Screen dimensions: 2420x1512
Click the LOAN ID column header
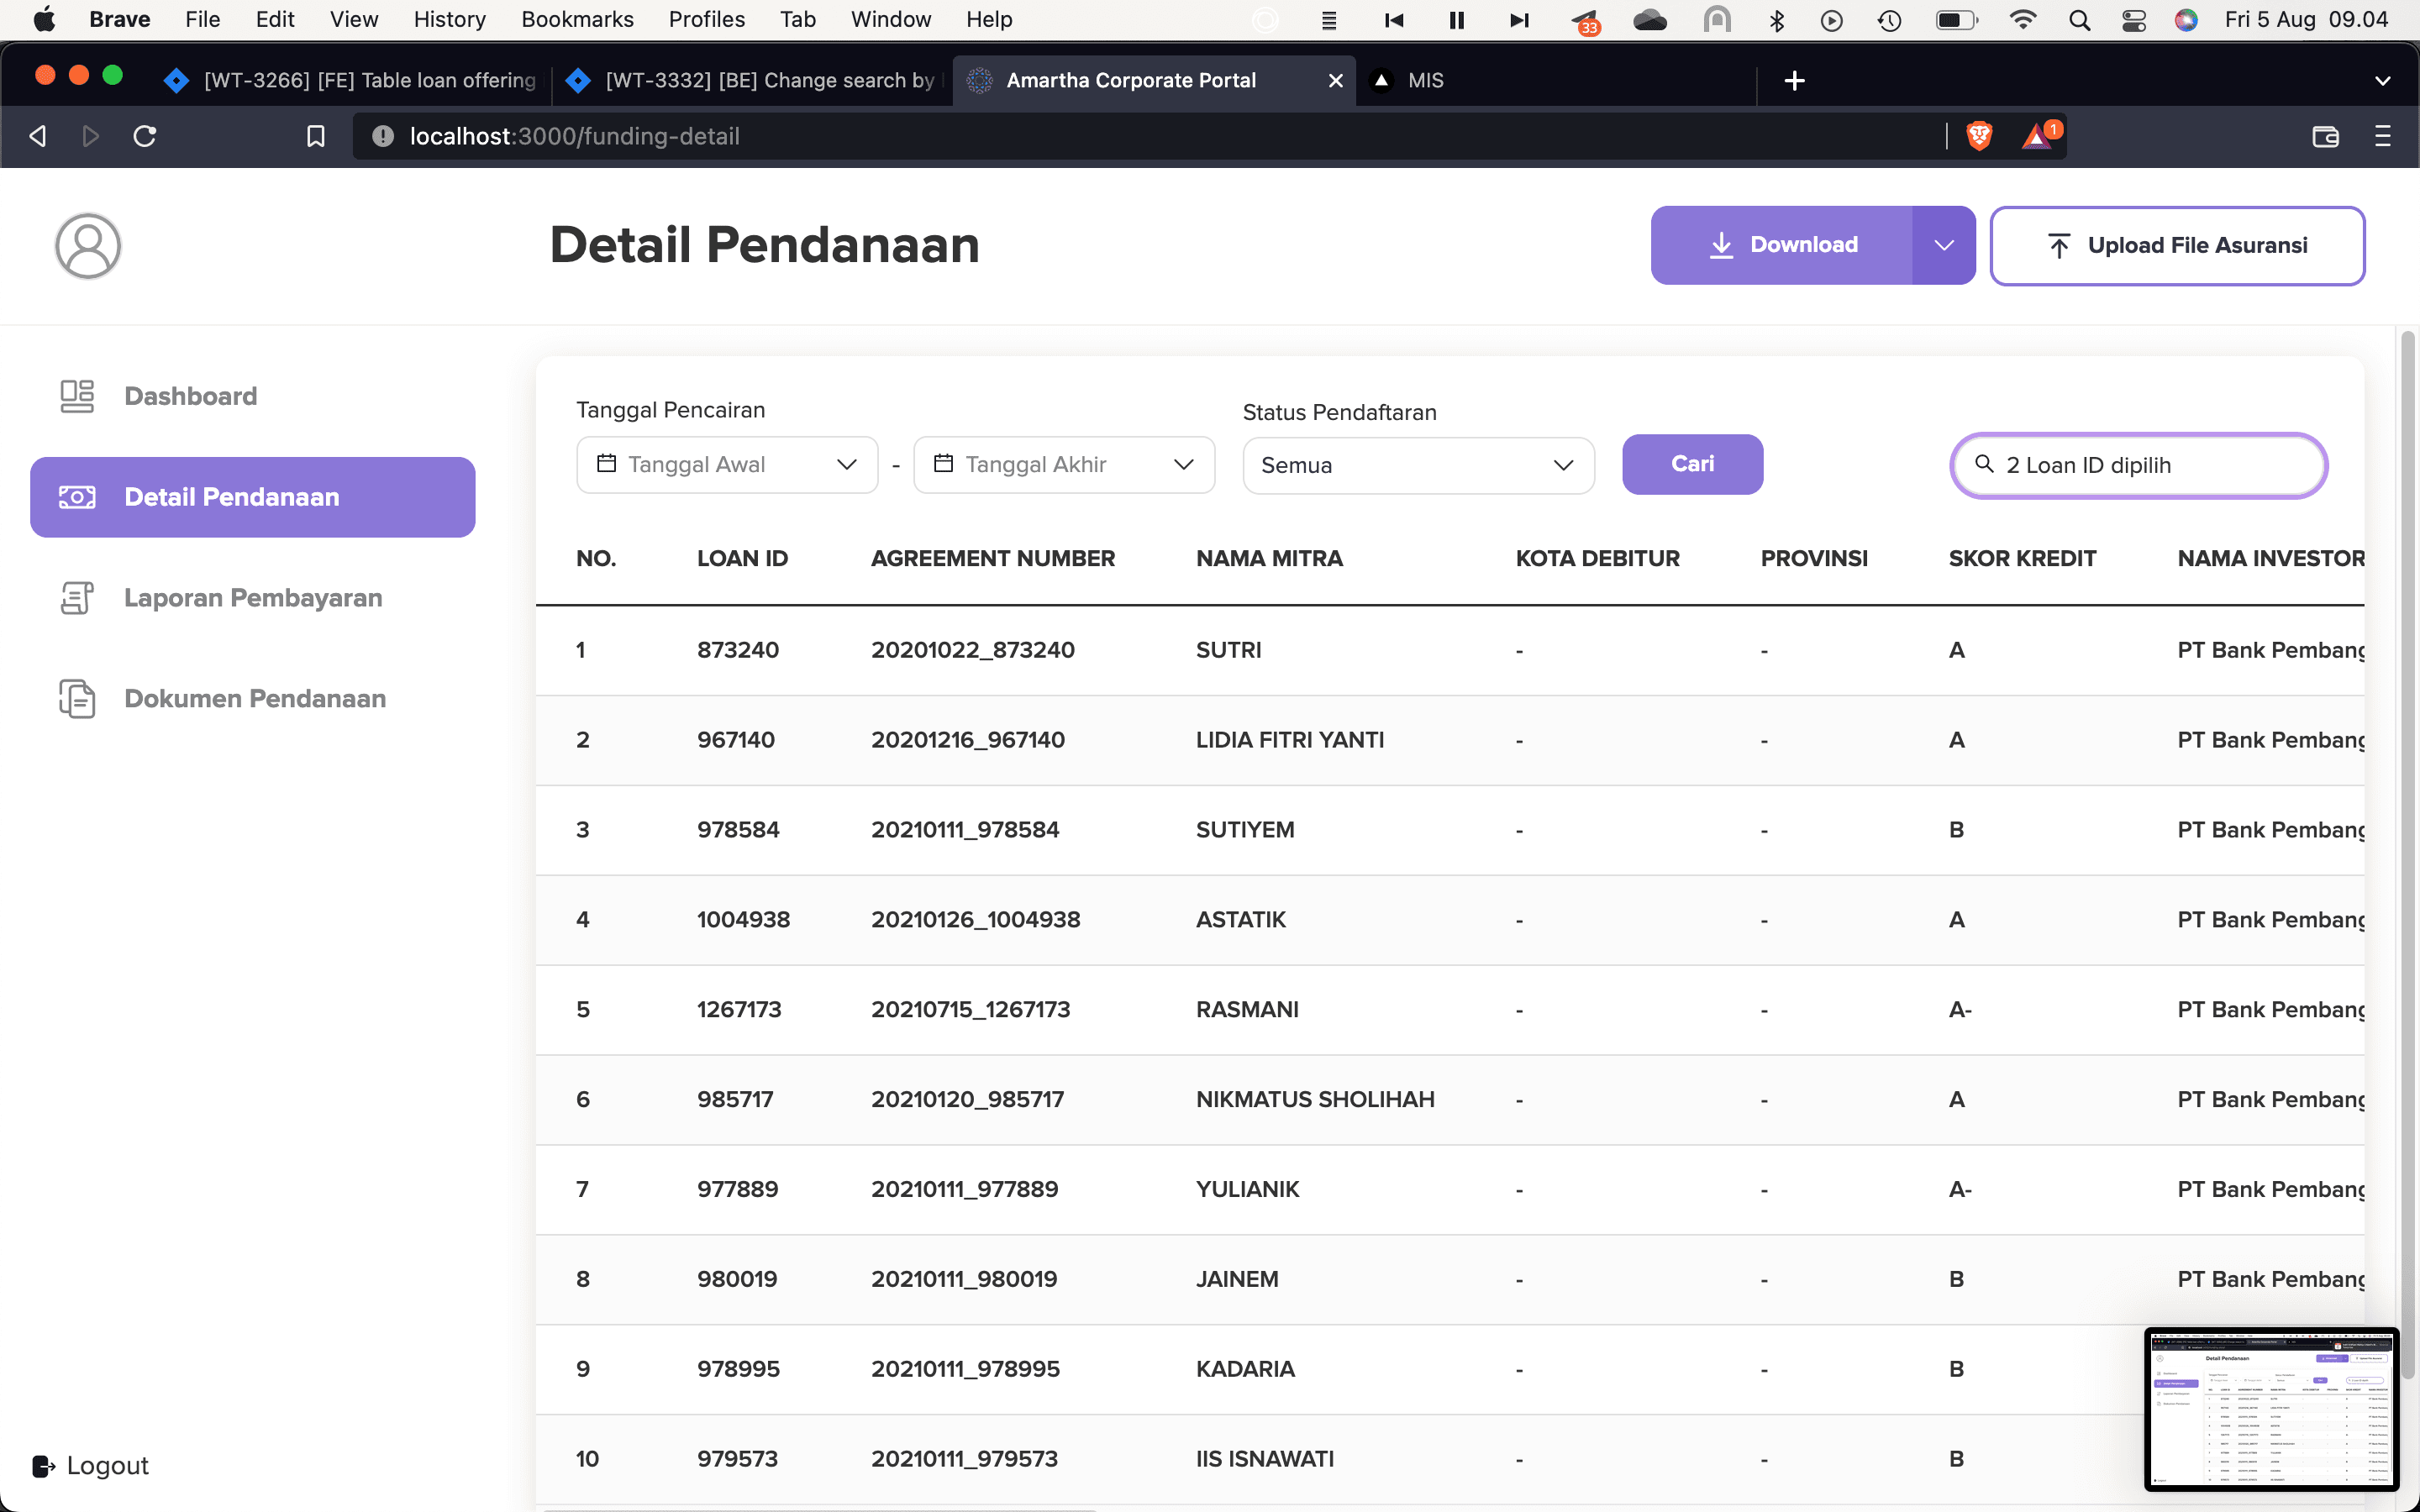click(x=742, y=559)
